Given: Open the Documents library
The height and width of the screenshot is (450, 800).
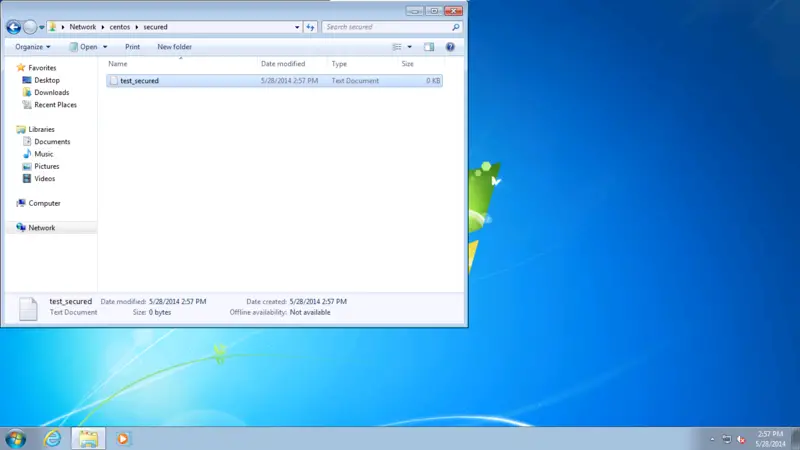Looking at the screenshot, I should click(52, 141).
